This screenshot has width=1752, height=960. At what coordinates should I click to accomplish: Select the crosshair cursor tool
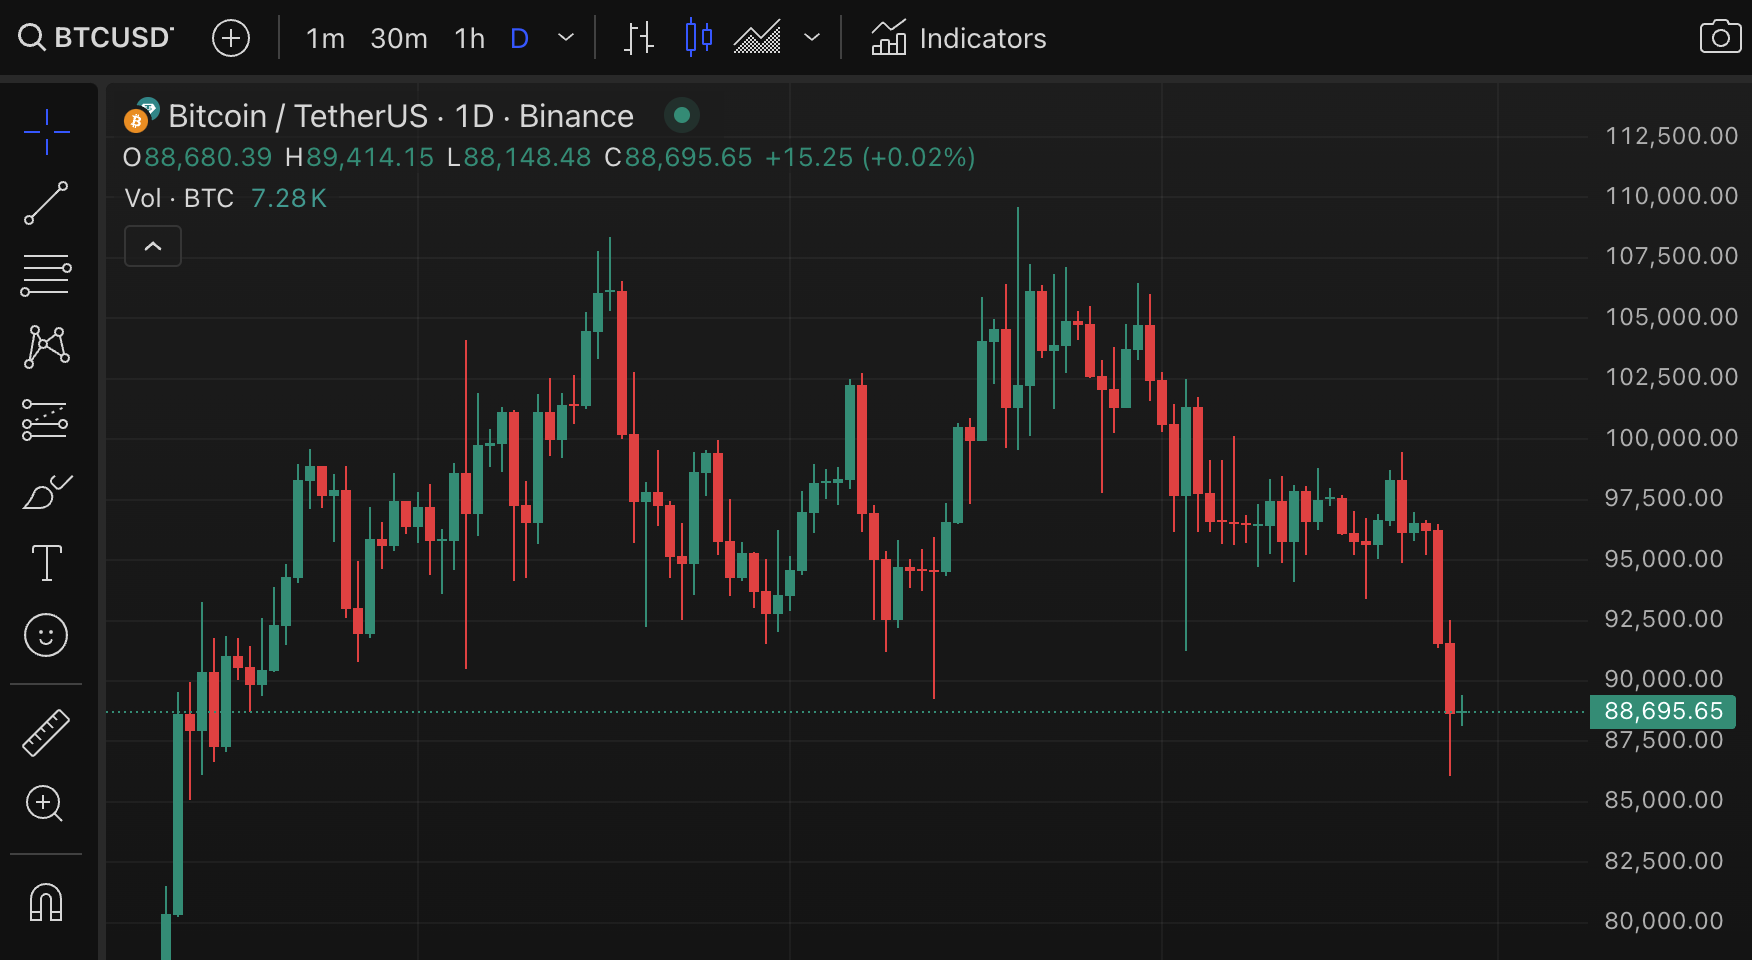[46, 131]
